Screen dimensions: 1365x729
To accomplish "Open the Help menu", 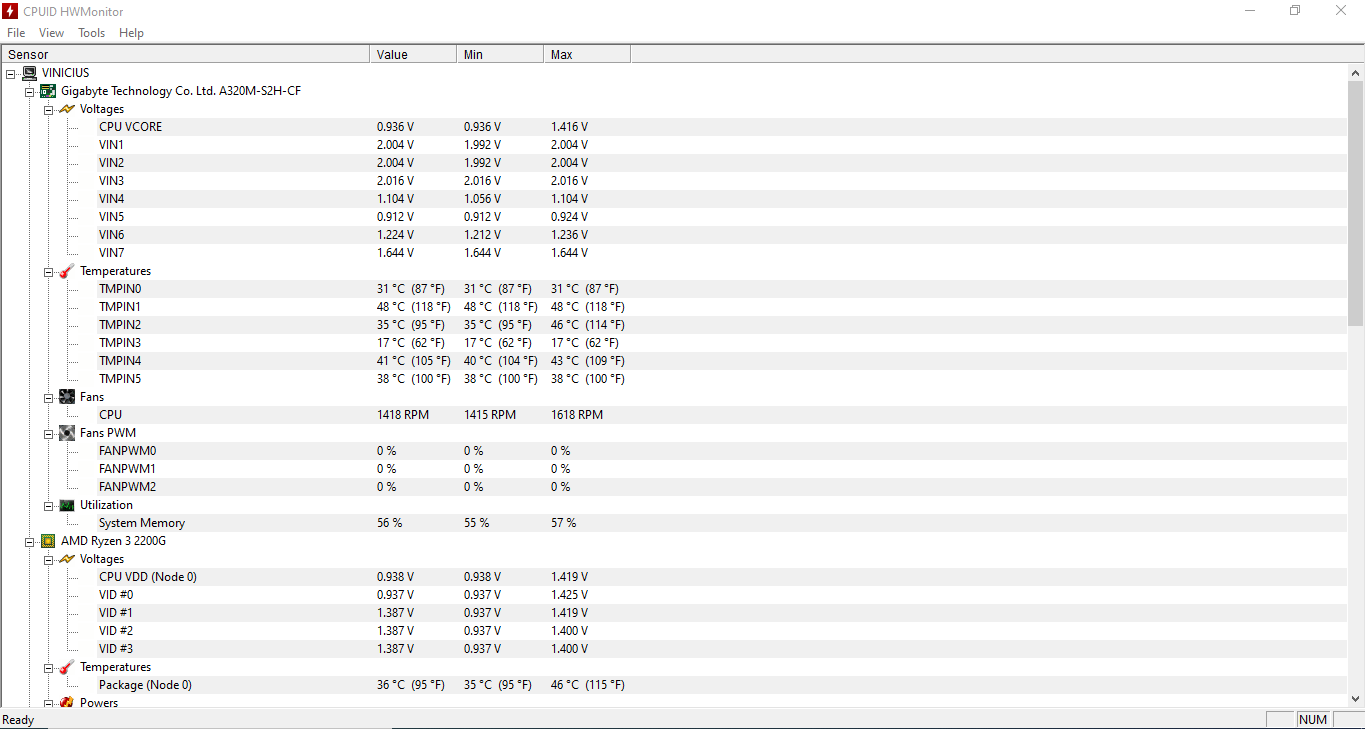I will pos(131,33).
